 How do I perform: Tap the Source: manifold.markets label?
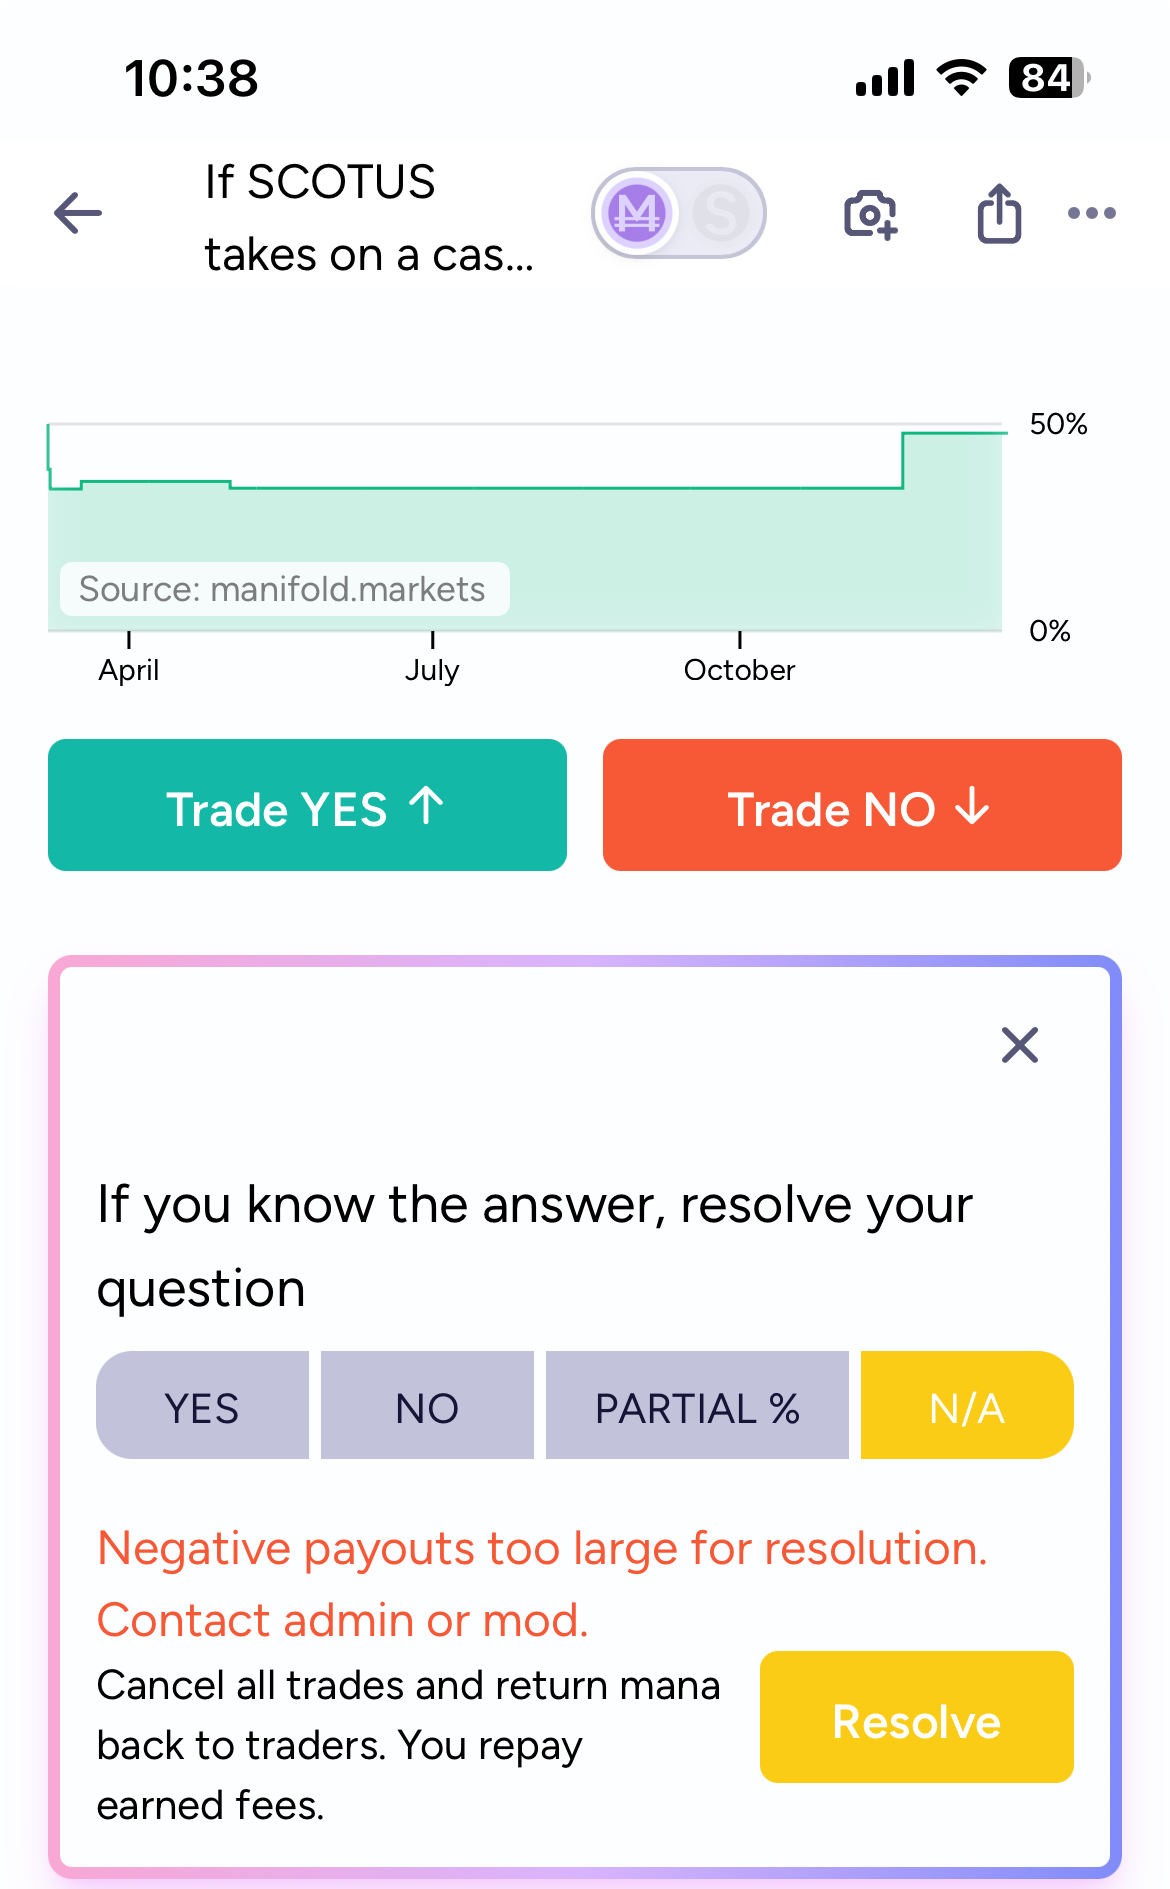pos(284,589)
